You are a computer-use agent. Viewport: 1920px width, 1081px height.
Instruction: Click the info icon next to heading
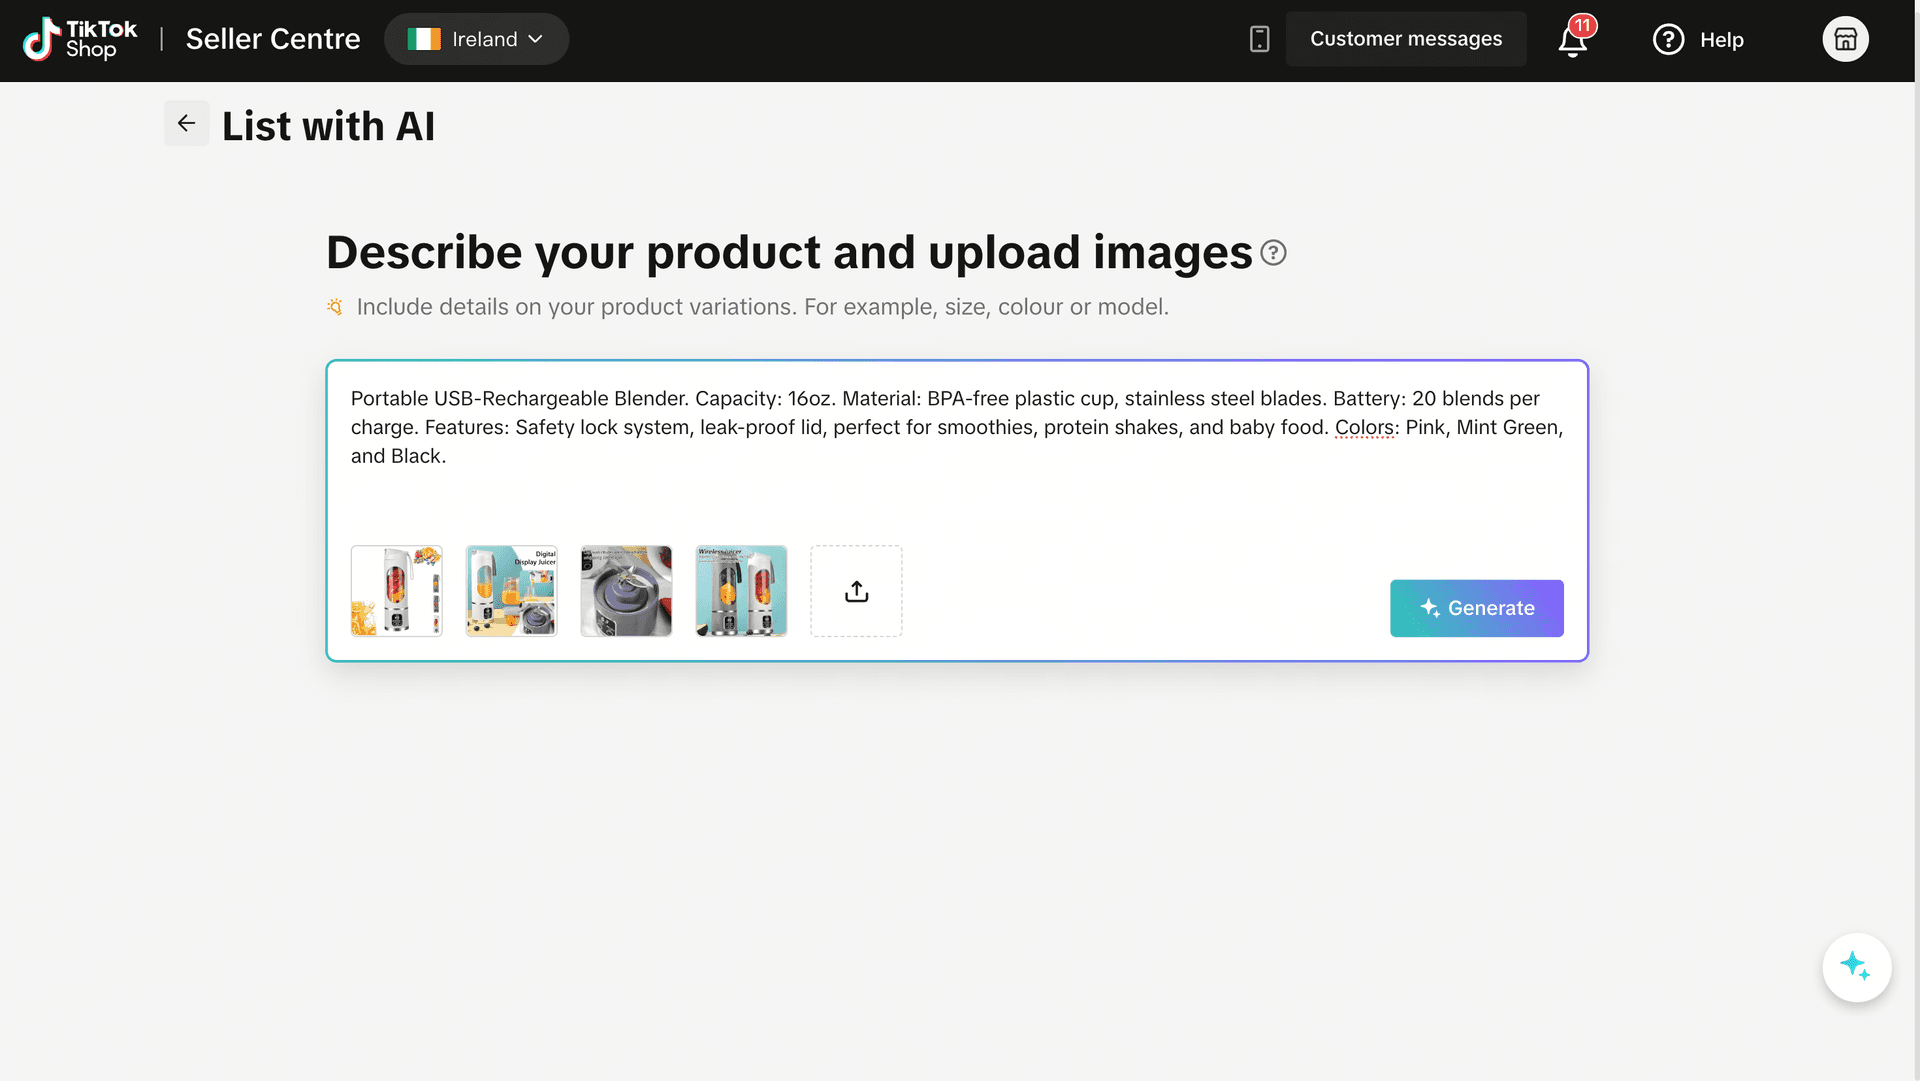[1273, 253]
